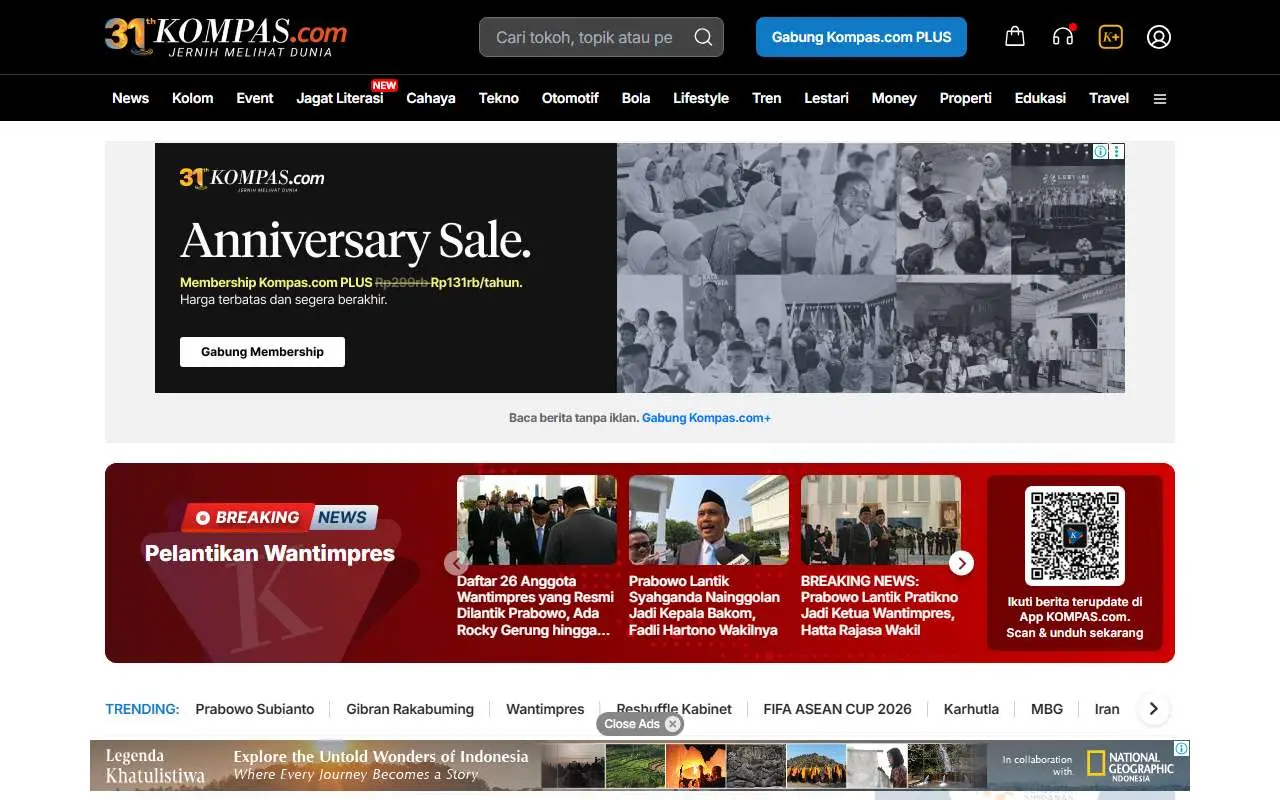Open thumbnail of Syahganda Nainggolan article

(x=709, y=520)
